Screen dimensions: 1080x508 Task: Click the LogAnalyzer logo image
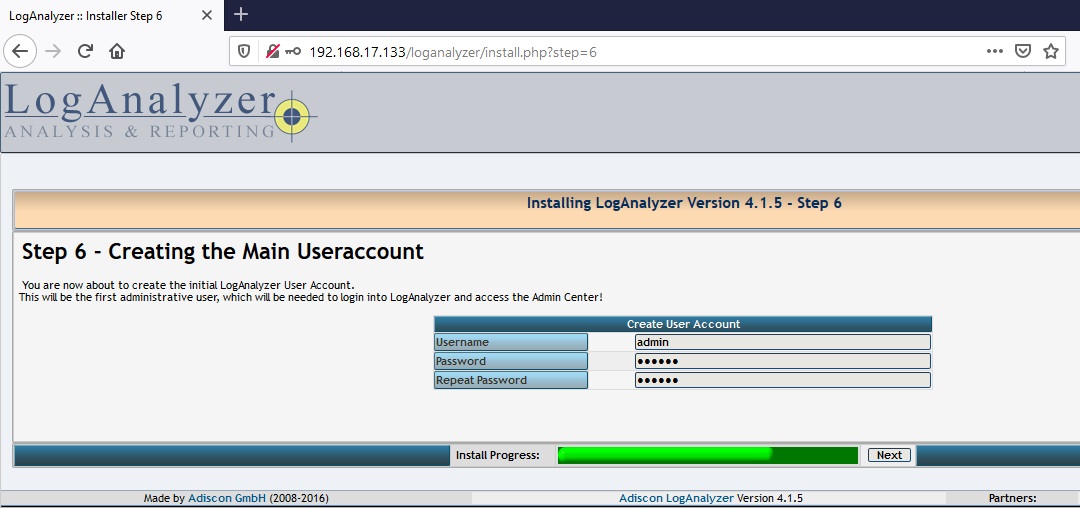160,112
